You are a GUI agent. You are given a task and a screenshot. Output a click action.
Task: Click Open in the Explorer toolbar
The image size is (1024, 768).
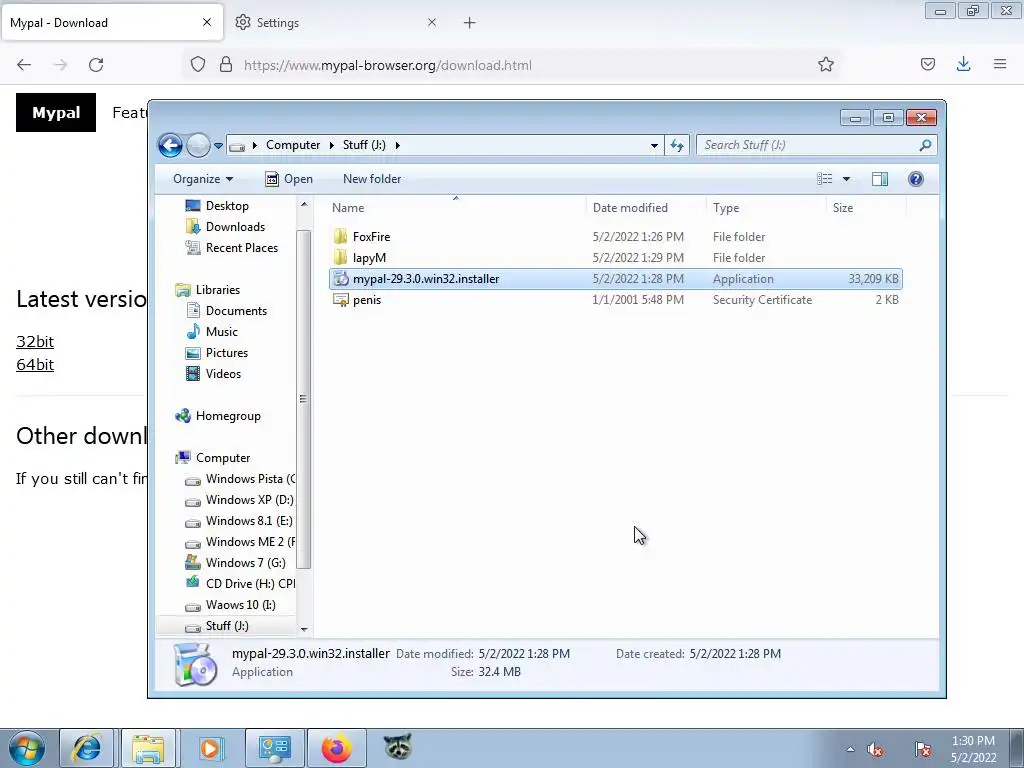tap(289, 179)
